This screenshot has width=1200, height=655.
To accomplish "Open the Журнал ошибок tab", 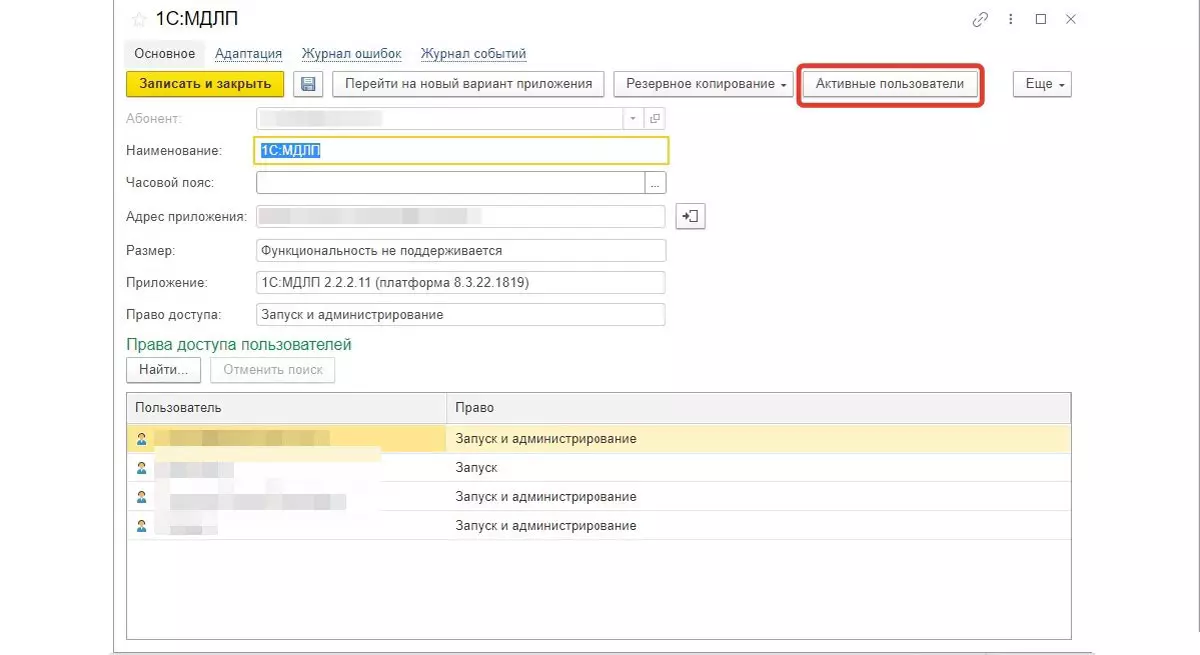I will (x=351, y=54).
